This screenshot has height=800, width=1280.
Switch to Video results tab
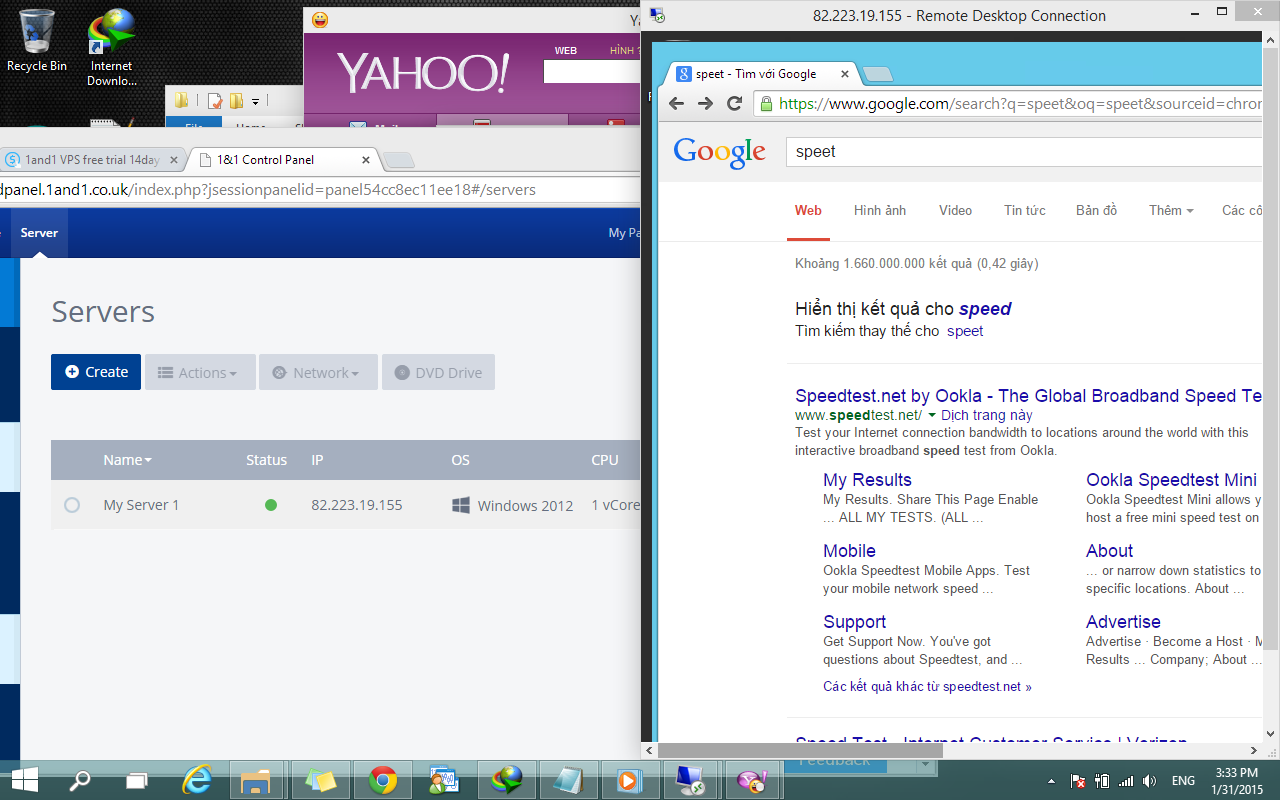[x=955, y=210]
